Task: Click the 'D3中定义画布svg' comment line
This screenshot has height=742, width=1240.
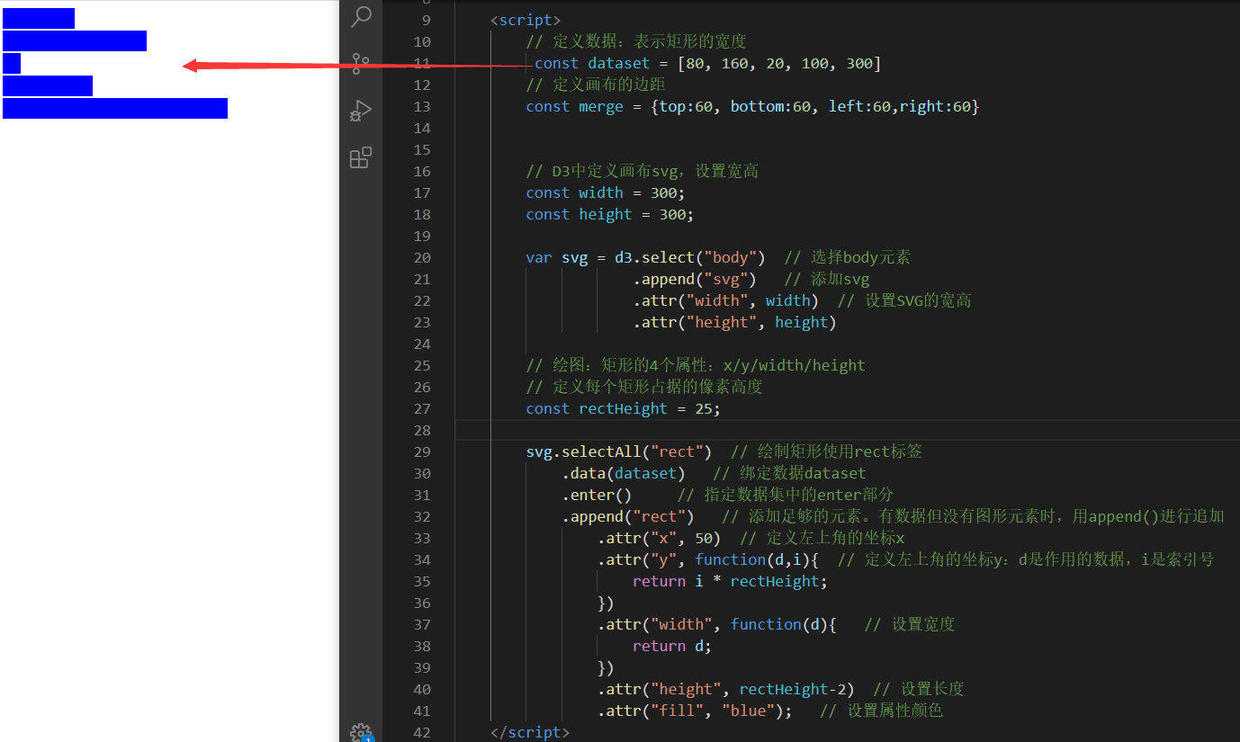Action: coord(642,171)
